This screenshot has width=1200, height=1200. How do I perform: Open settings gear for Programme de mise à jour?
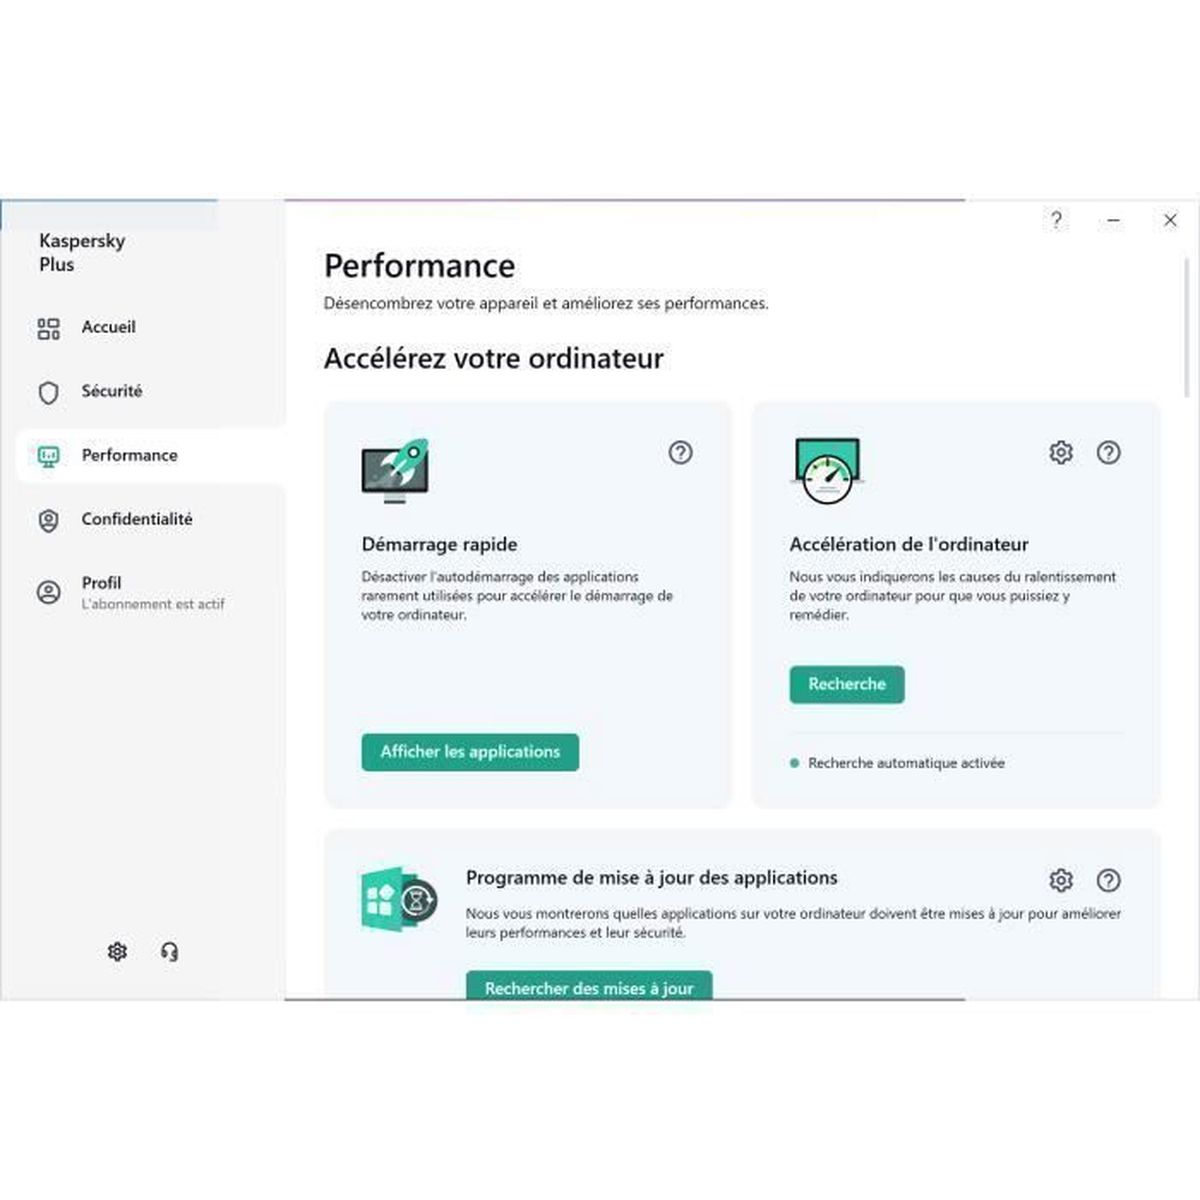click(x=1061, y=880)
